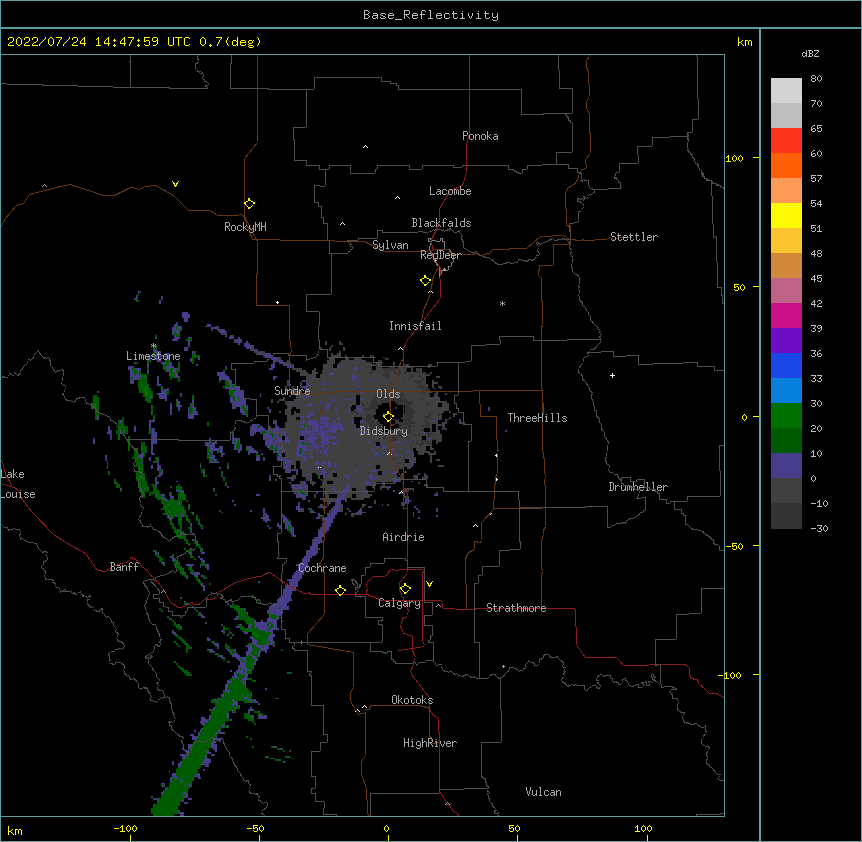Click the RedDeer city label
The width and height of the screenshot is (862, 842).
[440, 255]
